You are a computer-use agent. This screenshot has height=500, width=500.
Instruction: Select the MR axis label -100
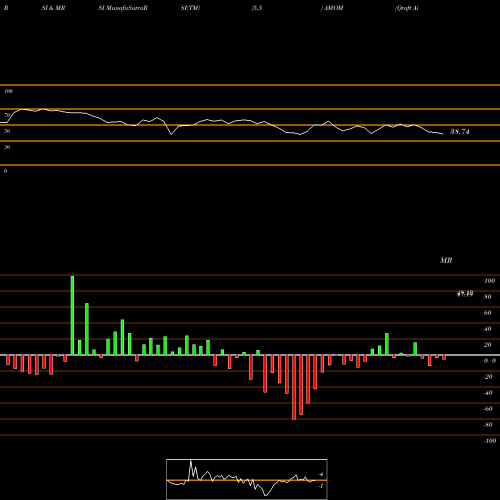point(490,441)
